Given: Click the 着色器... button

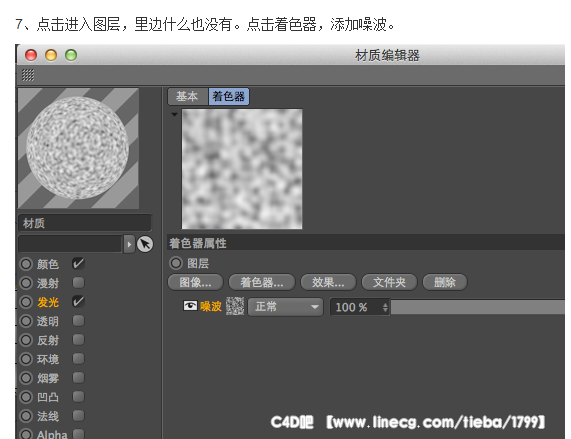Looking at the screenshot, I should coord(262,282).
